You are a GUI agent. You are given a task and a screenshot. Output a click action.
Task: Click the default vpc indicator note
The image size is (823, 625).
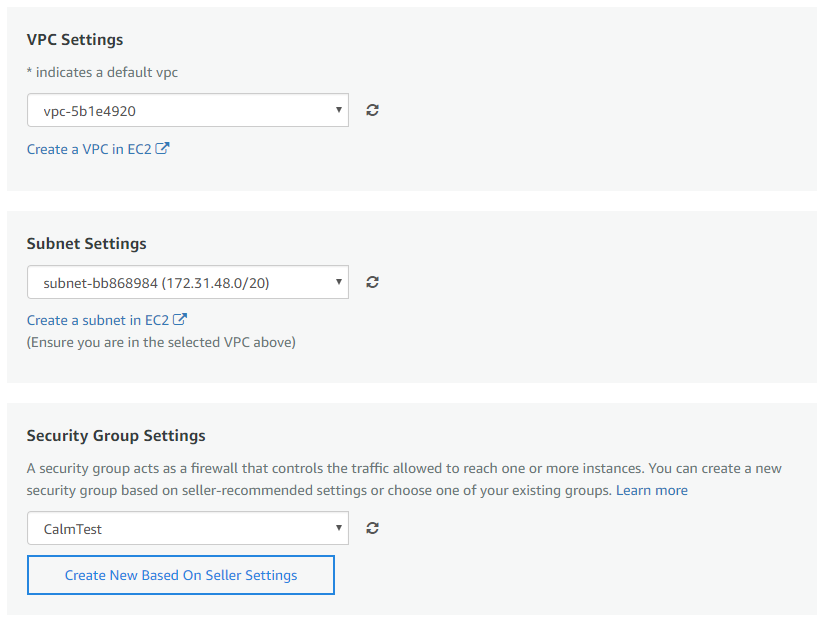(102, 72)
